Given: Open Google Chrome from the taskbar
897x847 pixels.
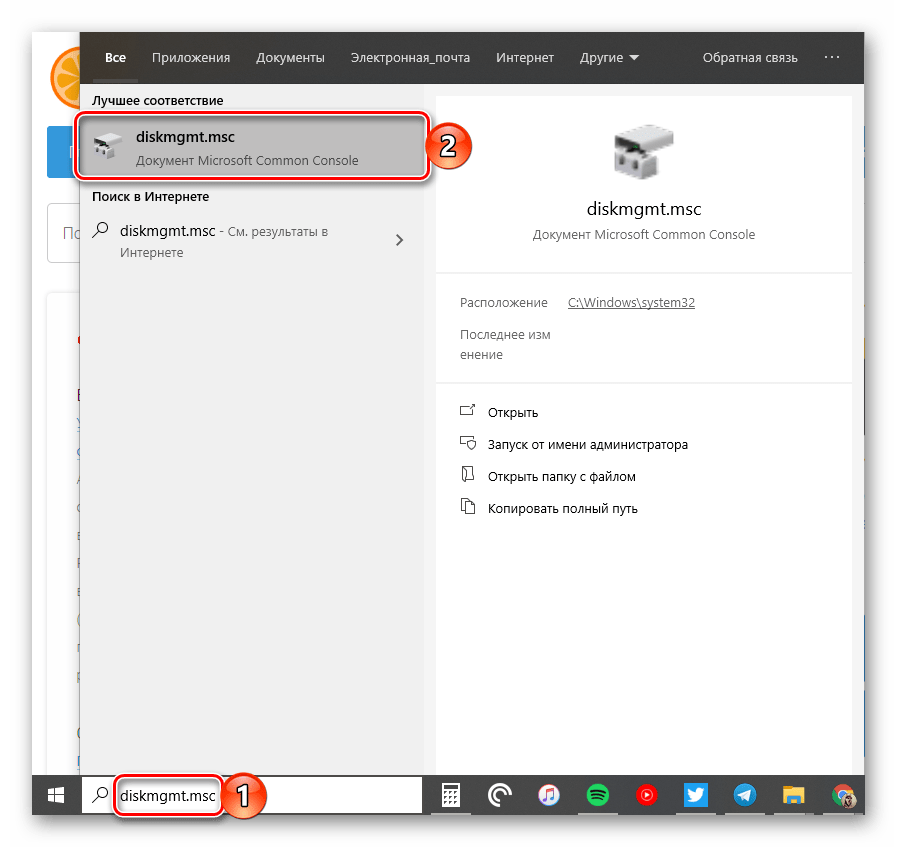Looking at the screenshot, I should [843, 795].
